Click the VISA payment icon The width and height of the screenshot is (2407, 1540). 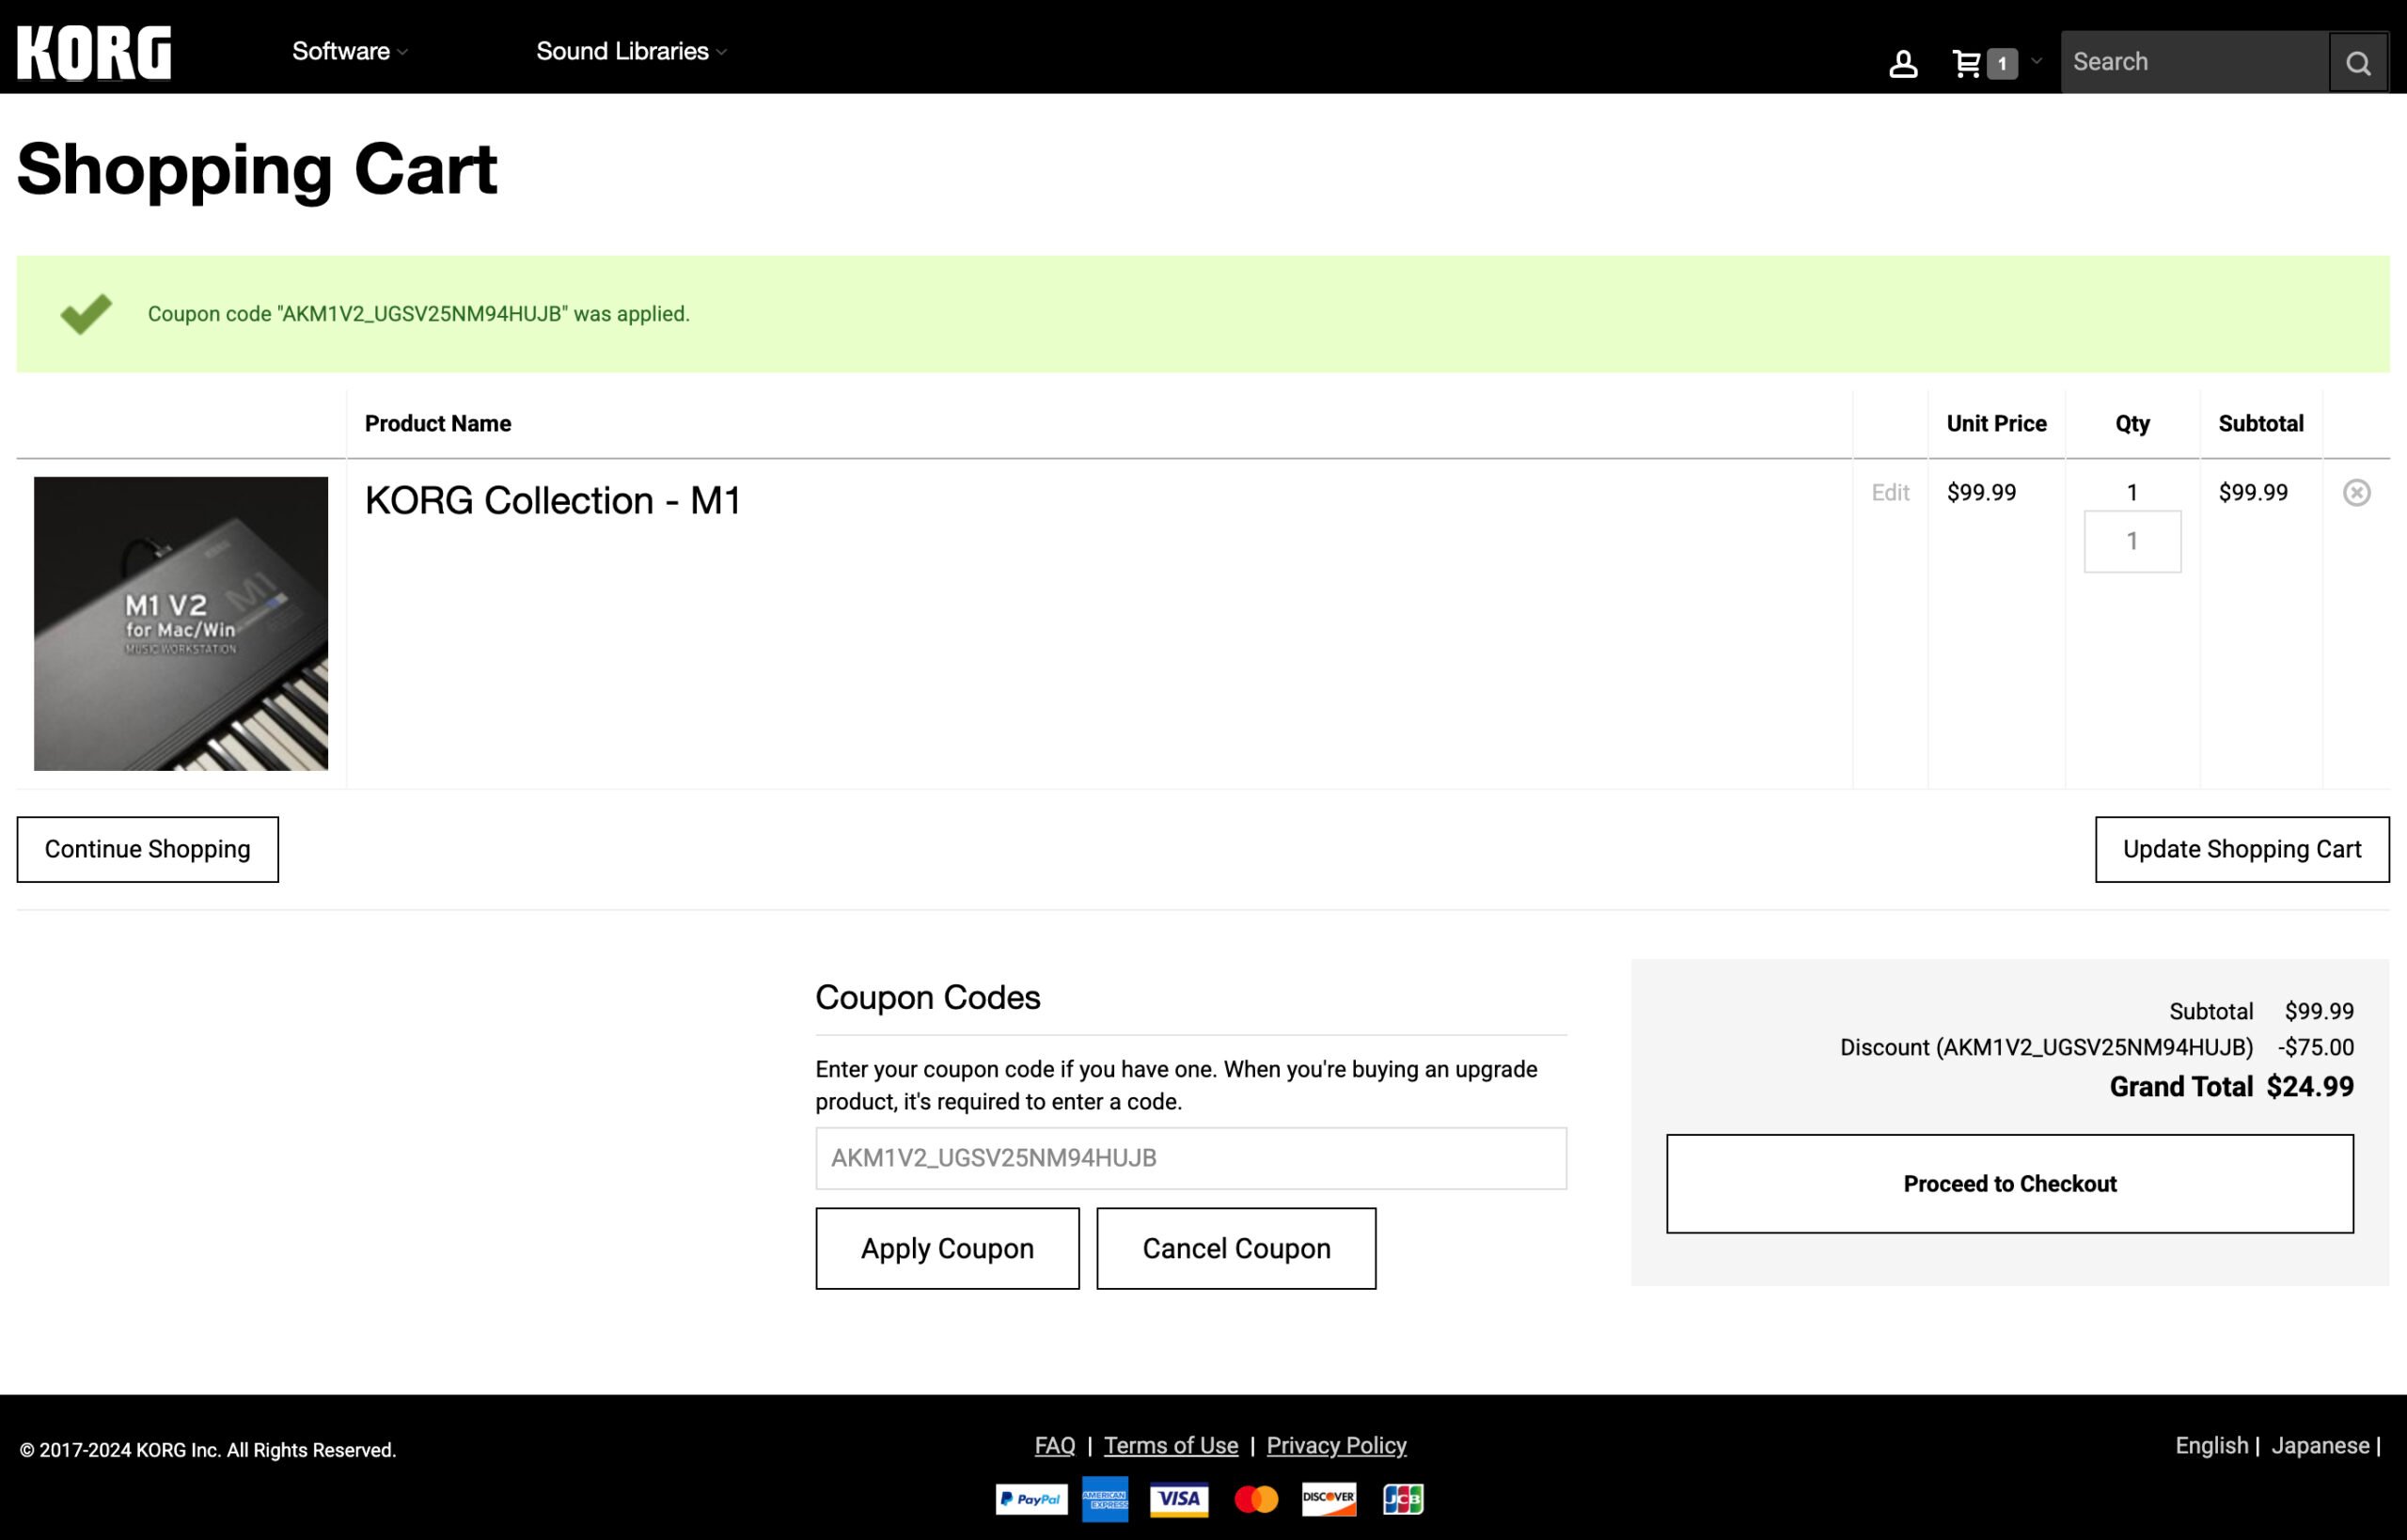1179,1499
